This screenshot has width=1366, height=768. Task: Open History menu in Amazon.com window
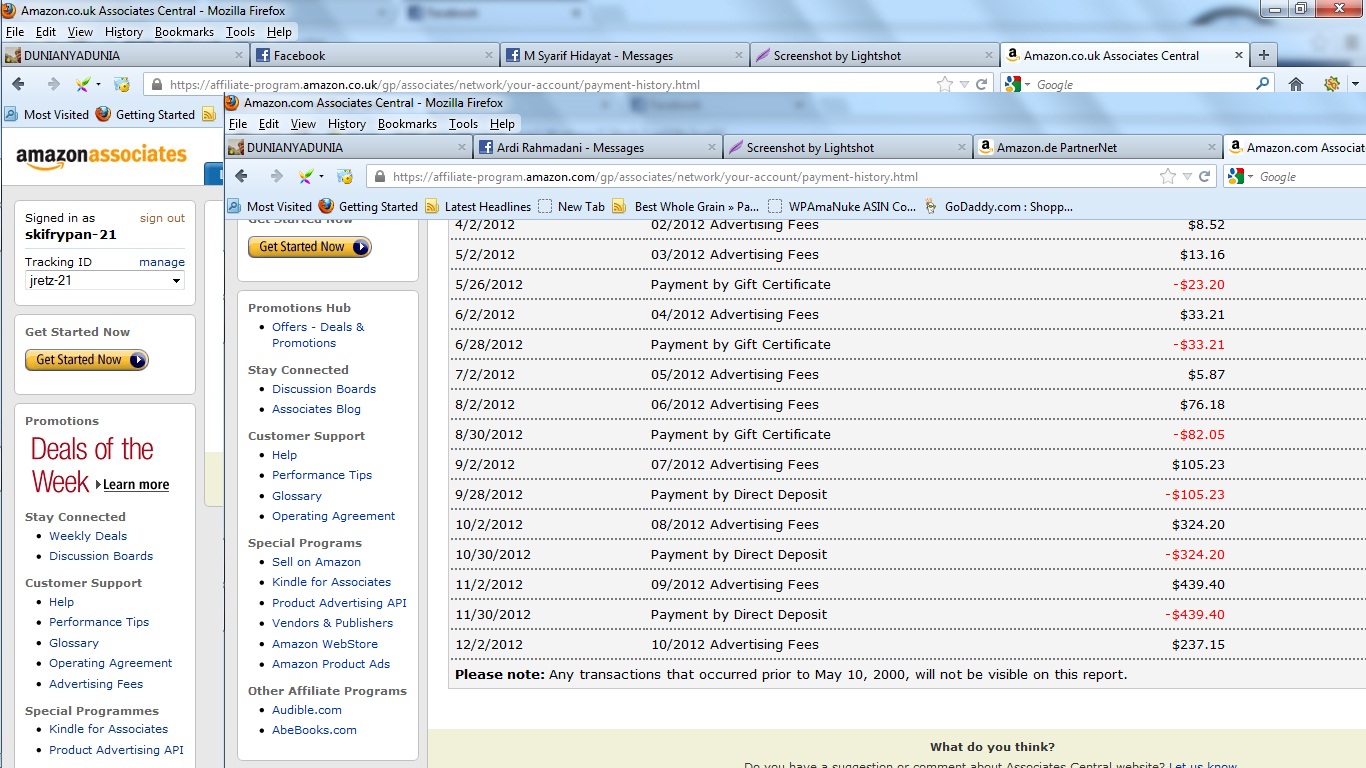point(347,124)
